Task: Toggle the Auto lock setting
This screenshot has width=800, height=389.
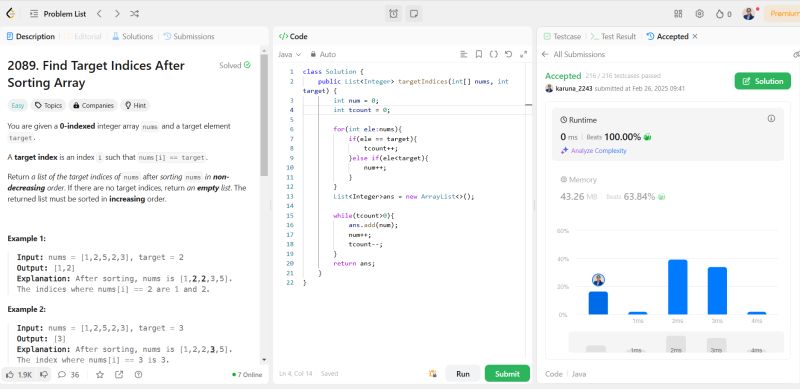Action: click(323, 54)
